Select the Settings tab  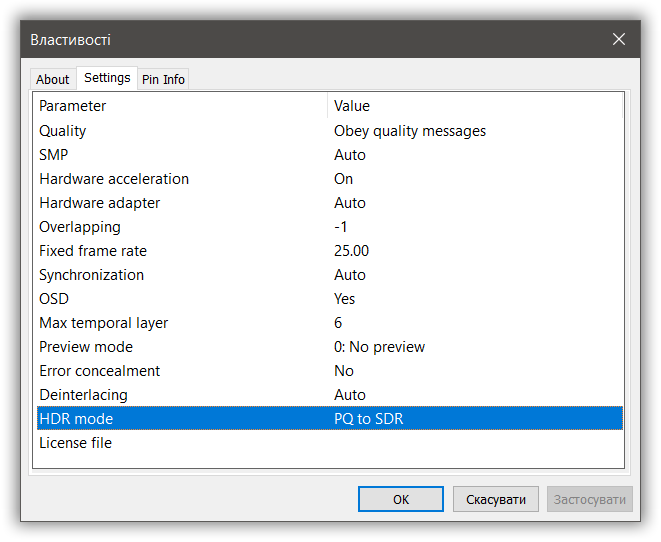pos(107,78)
